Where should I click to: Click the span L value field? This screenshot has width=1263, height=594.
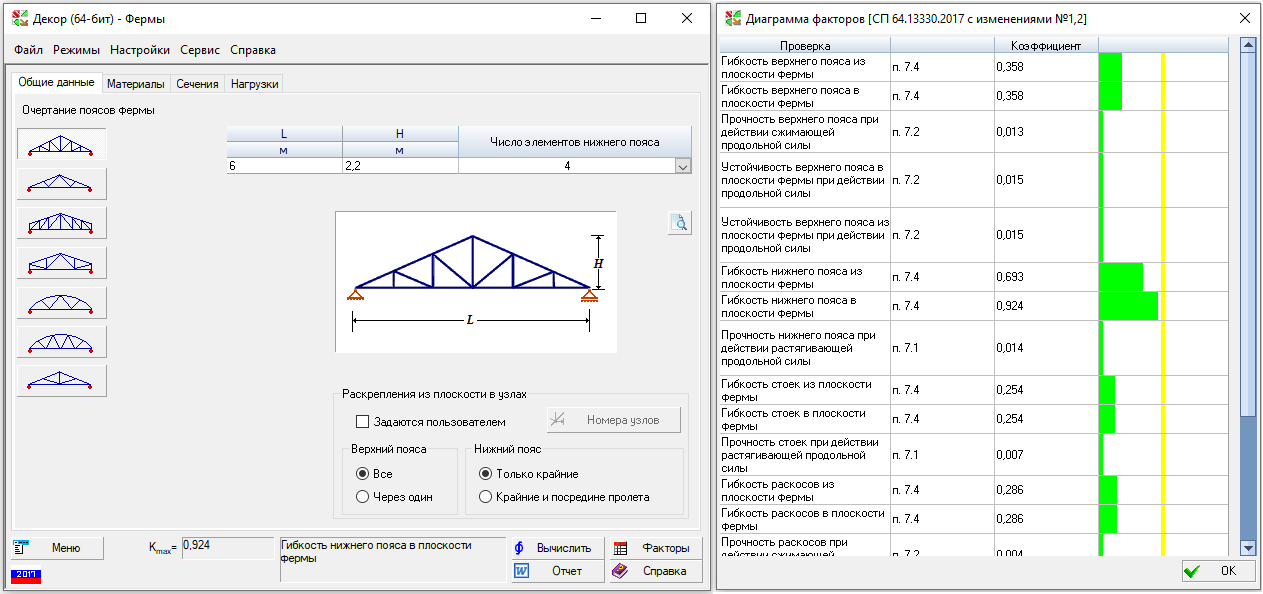(x=284, y=167)
